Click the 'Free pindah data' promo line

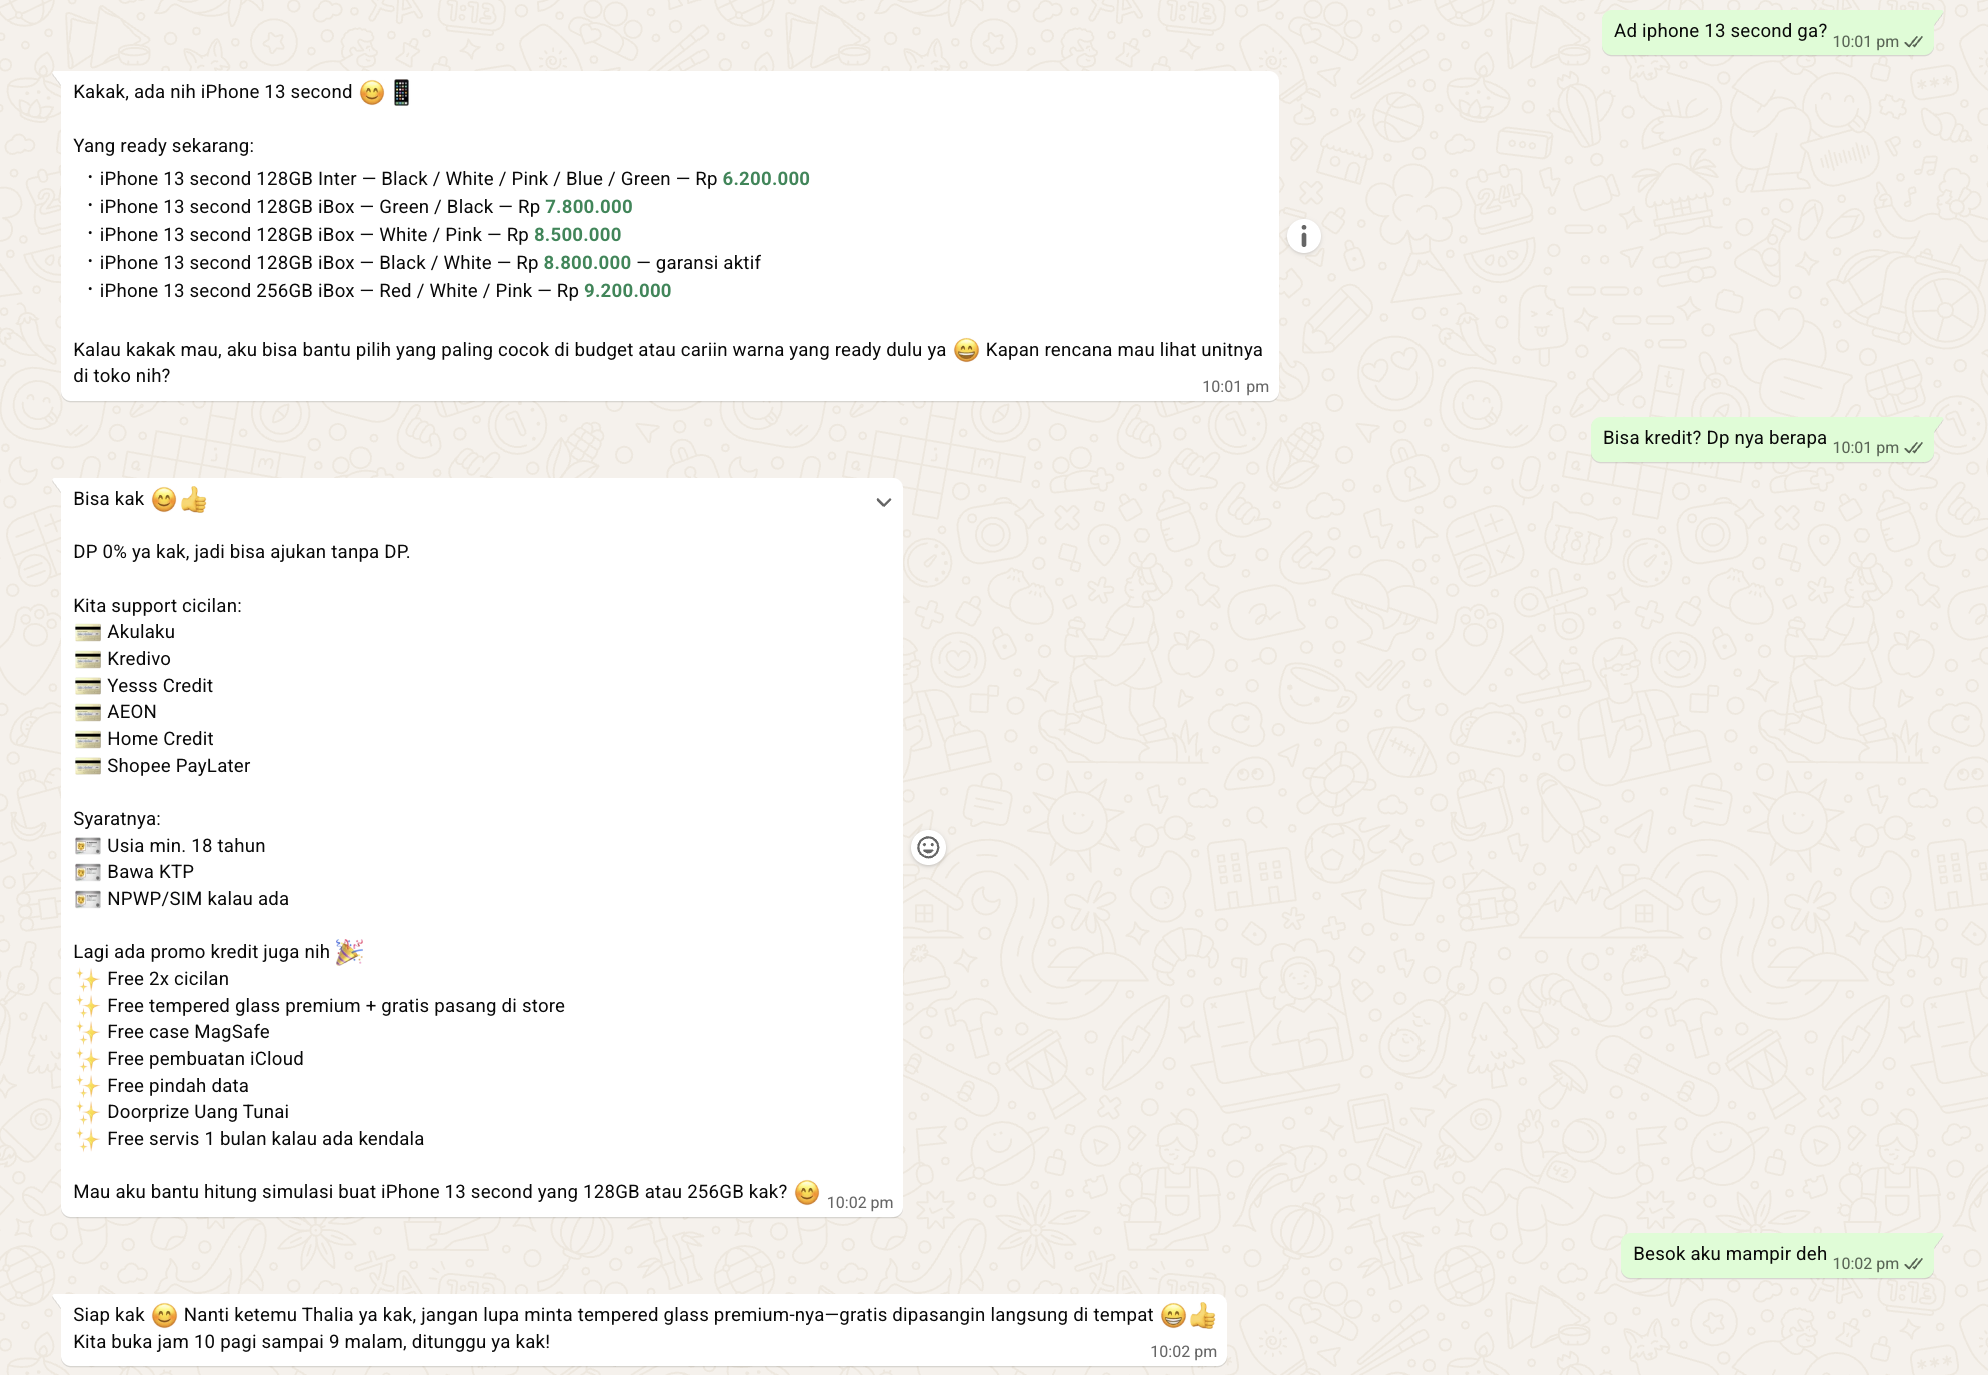point(162,1086)
